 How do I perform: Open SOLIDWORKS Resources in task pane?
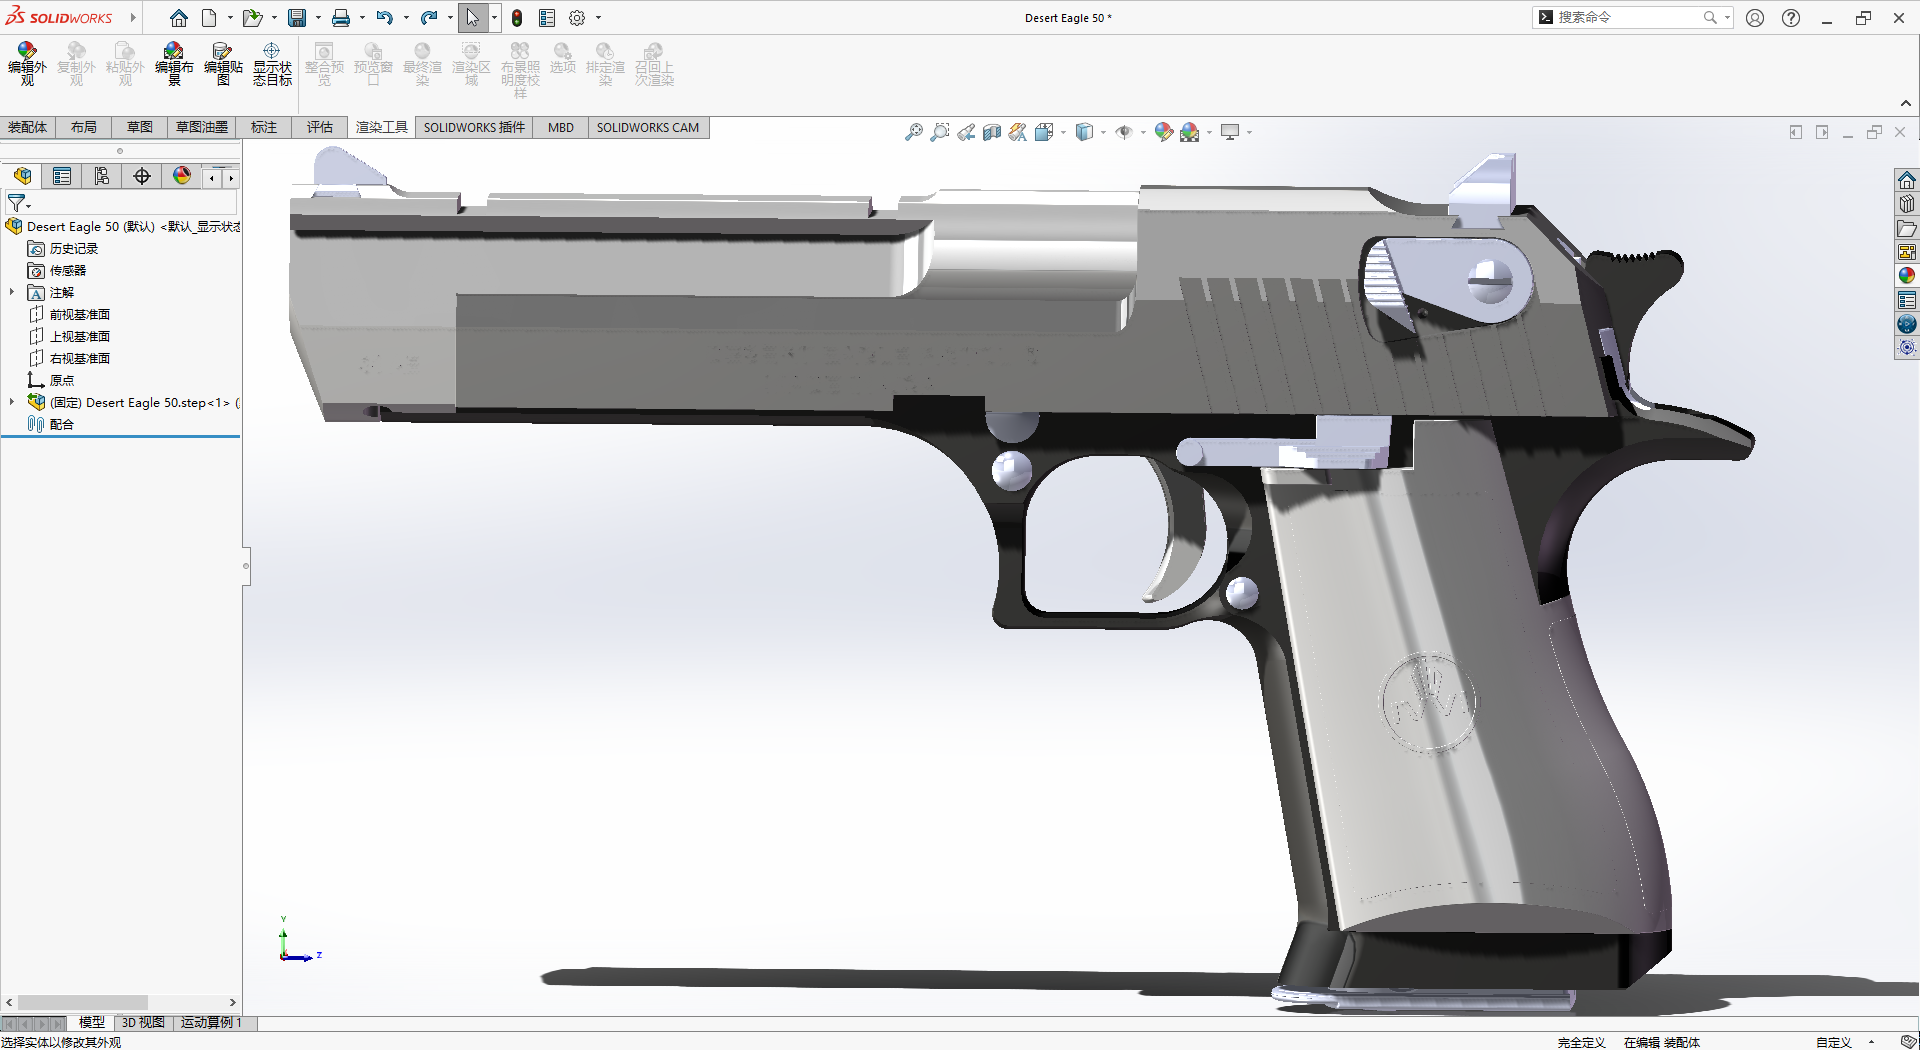(x=1907, y=180)
